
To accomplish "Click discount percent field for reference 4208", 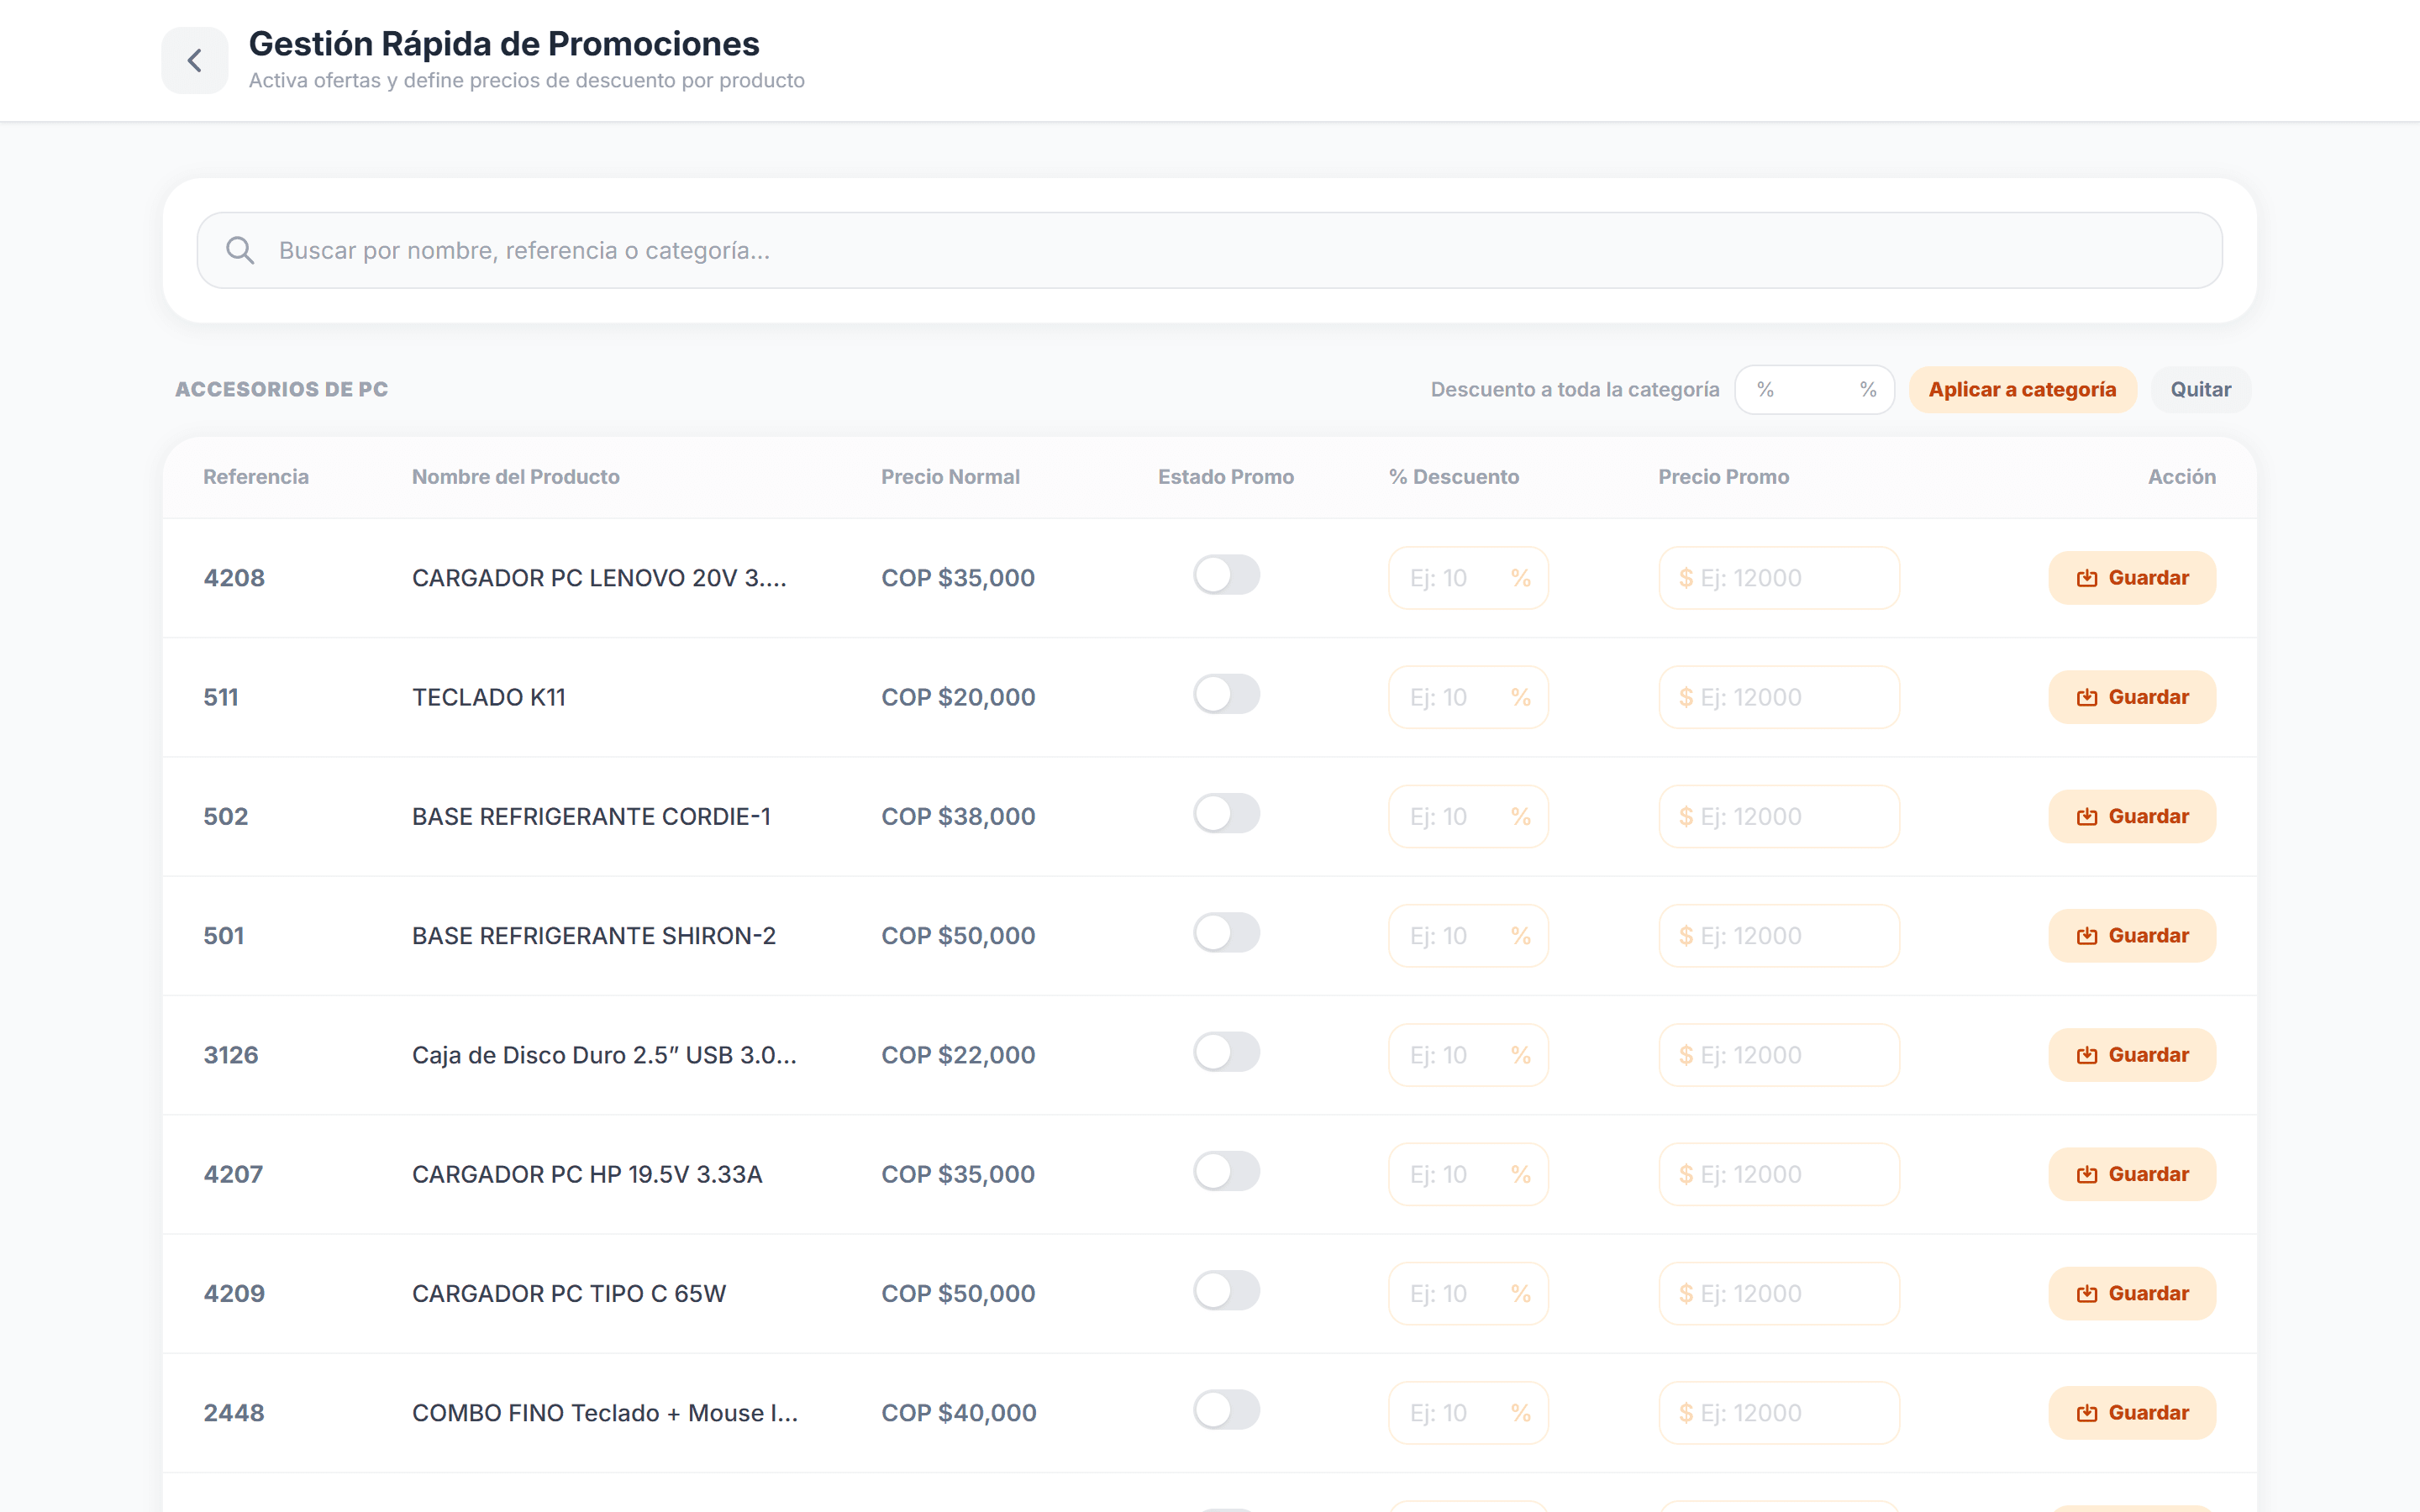I will [1468, 578].
